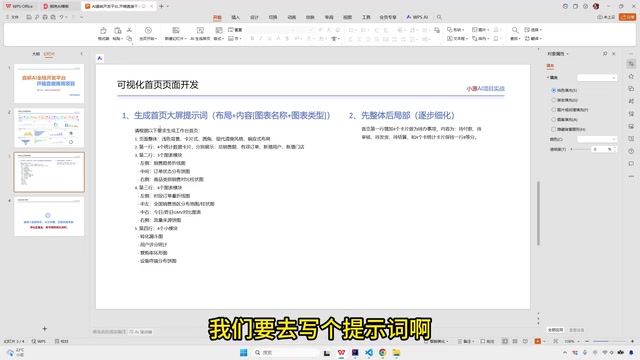
Task: Add new slide with plus below thumbnails
Action: pyautogui.click(x=44, y=329)
